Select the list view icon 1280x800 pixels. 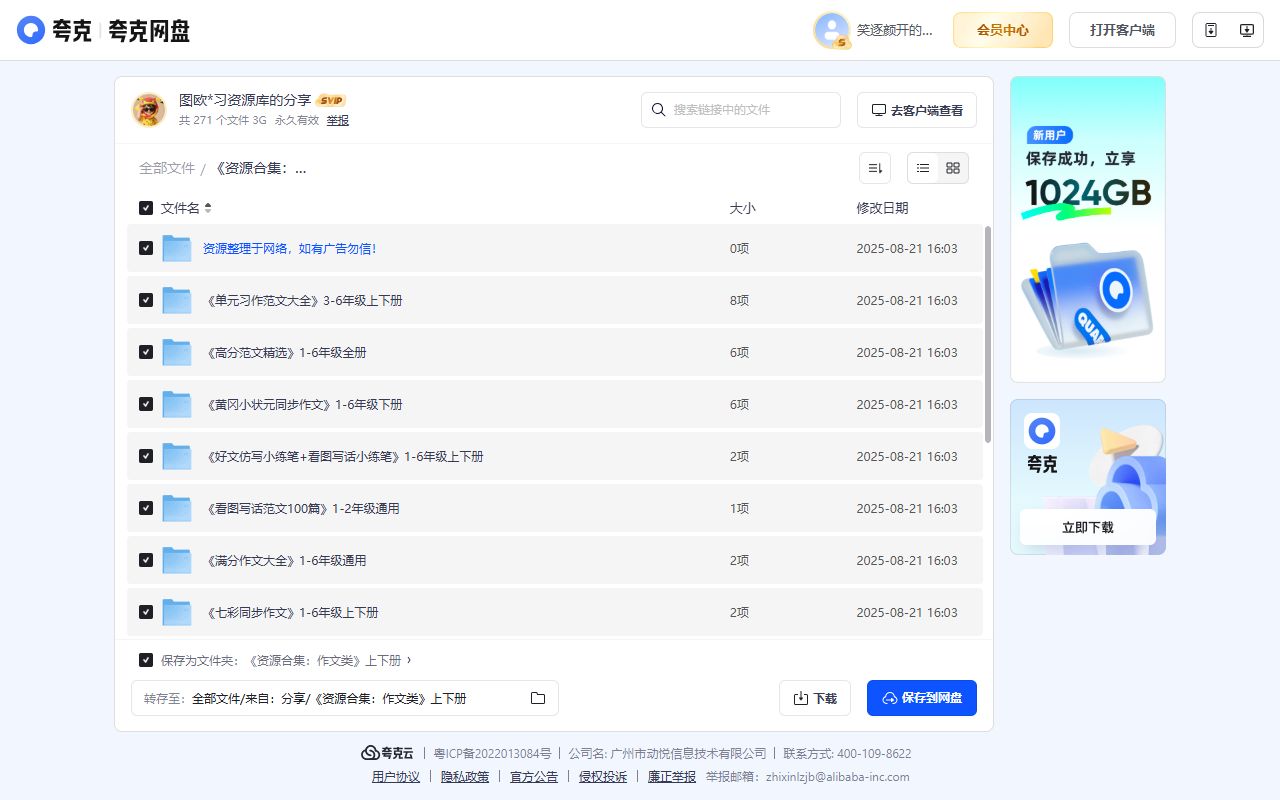tap(922, 168)
